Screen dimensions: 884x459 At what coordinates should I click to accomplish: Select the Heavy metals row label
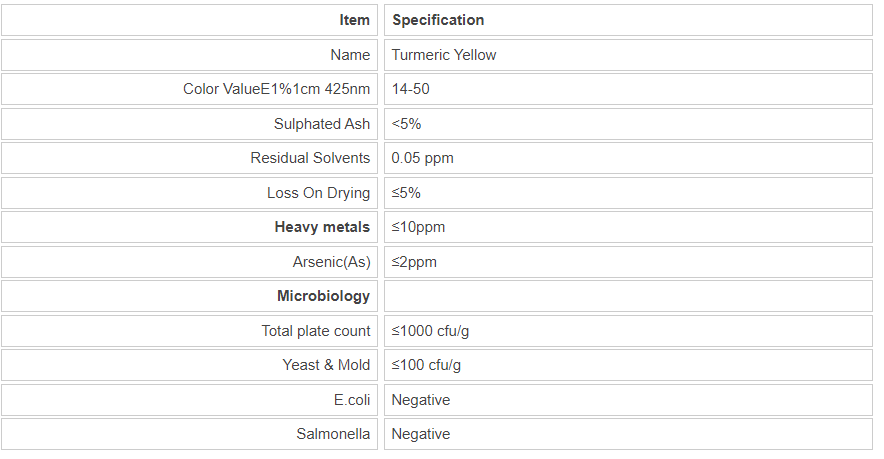coord(322,227)
